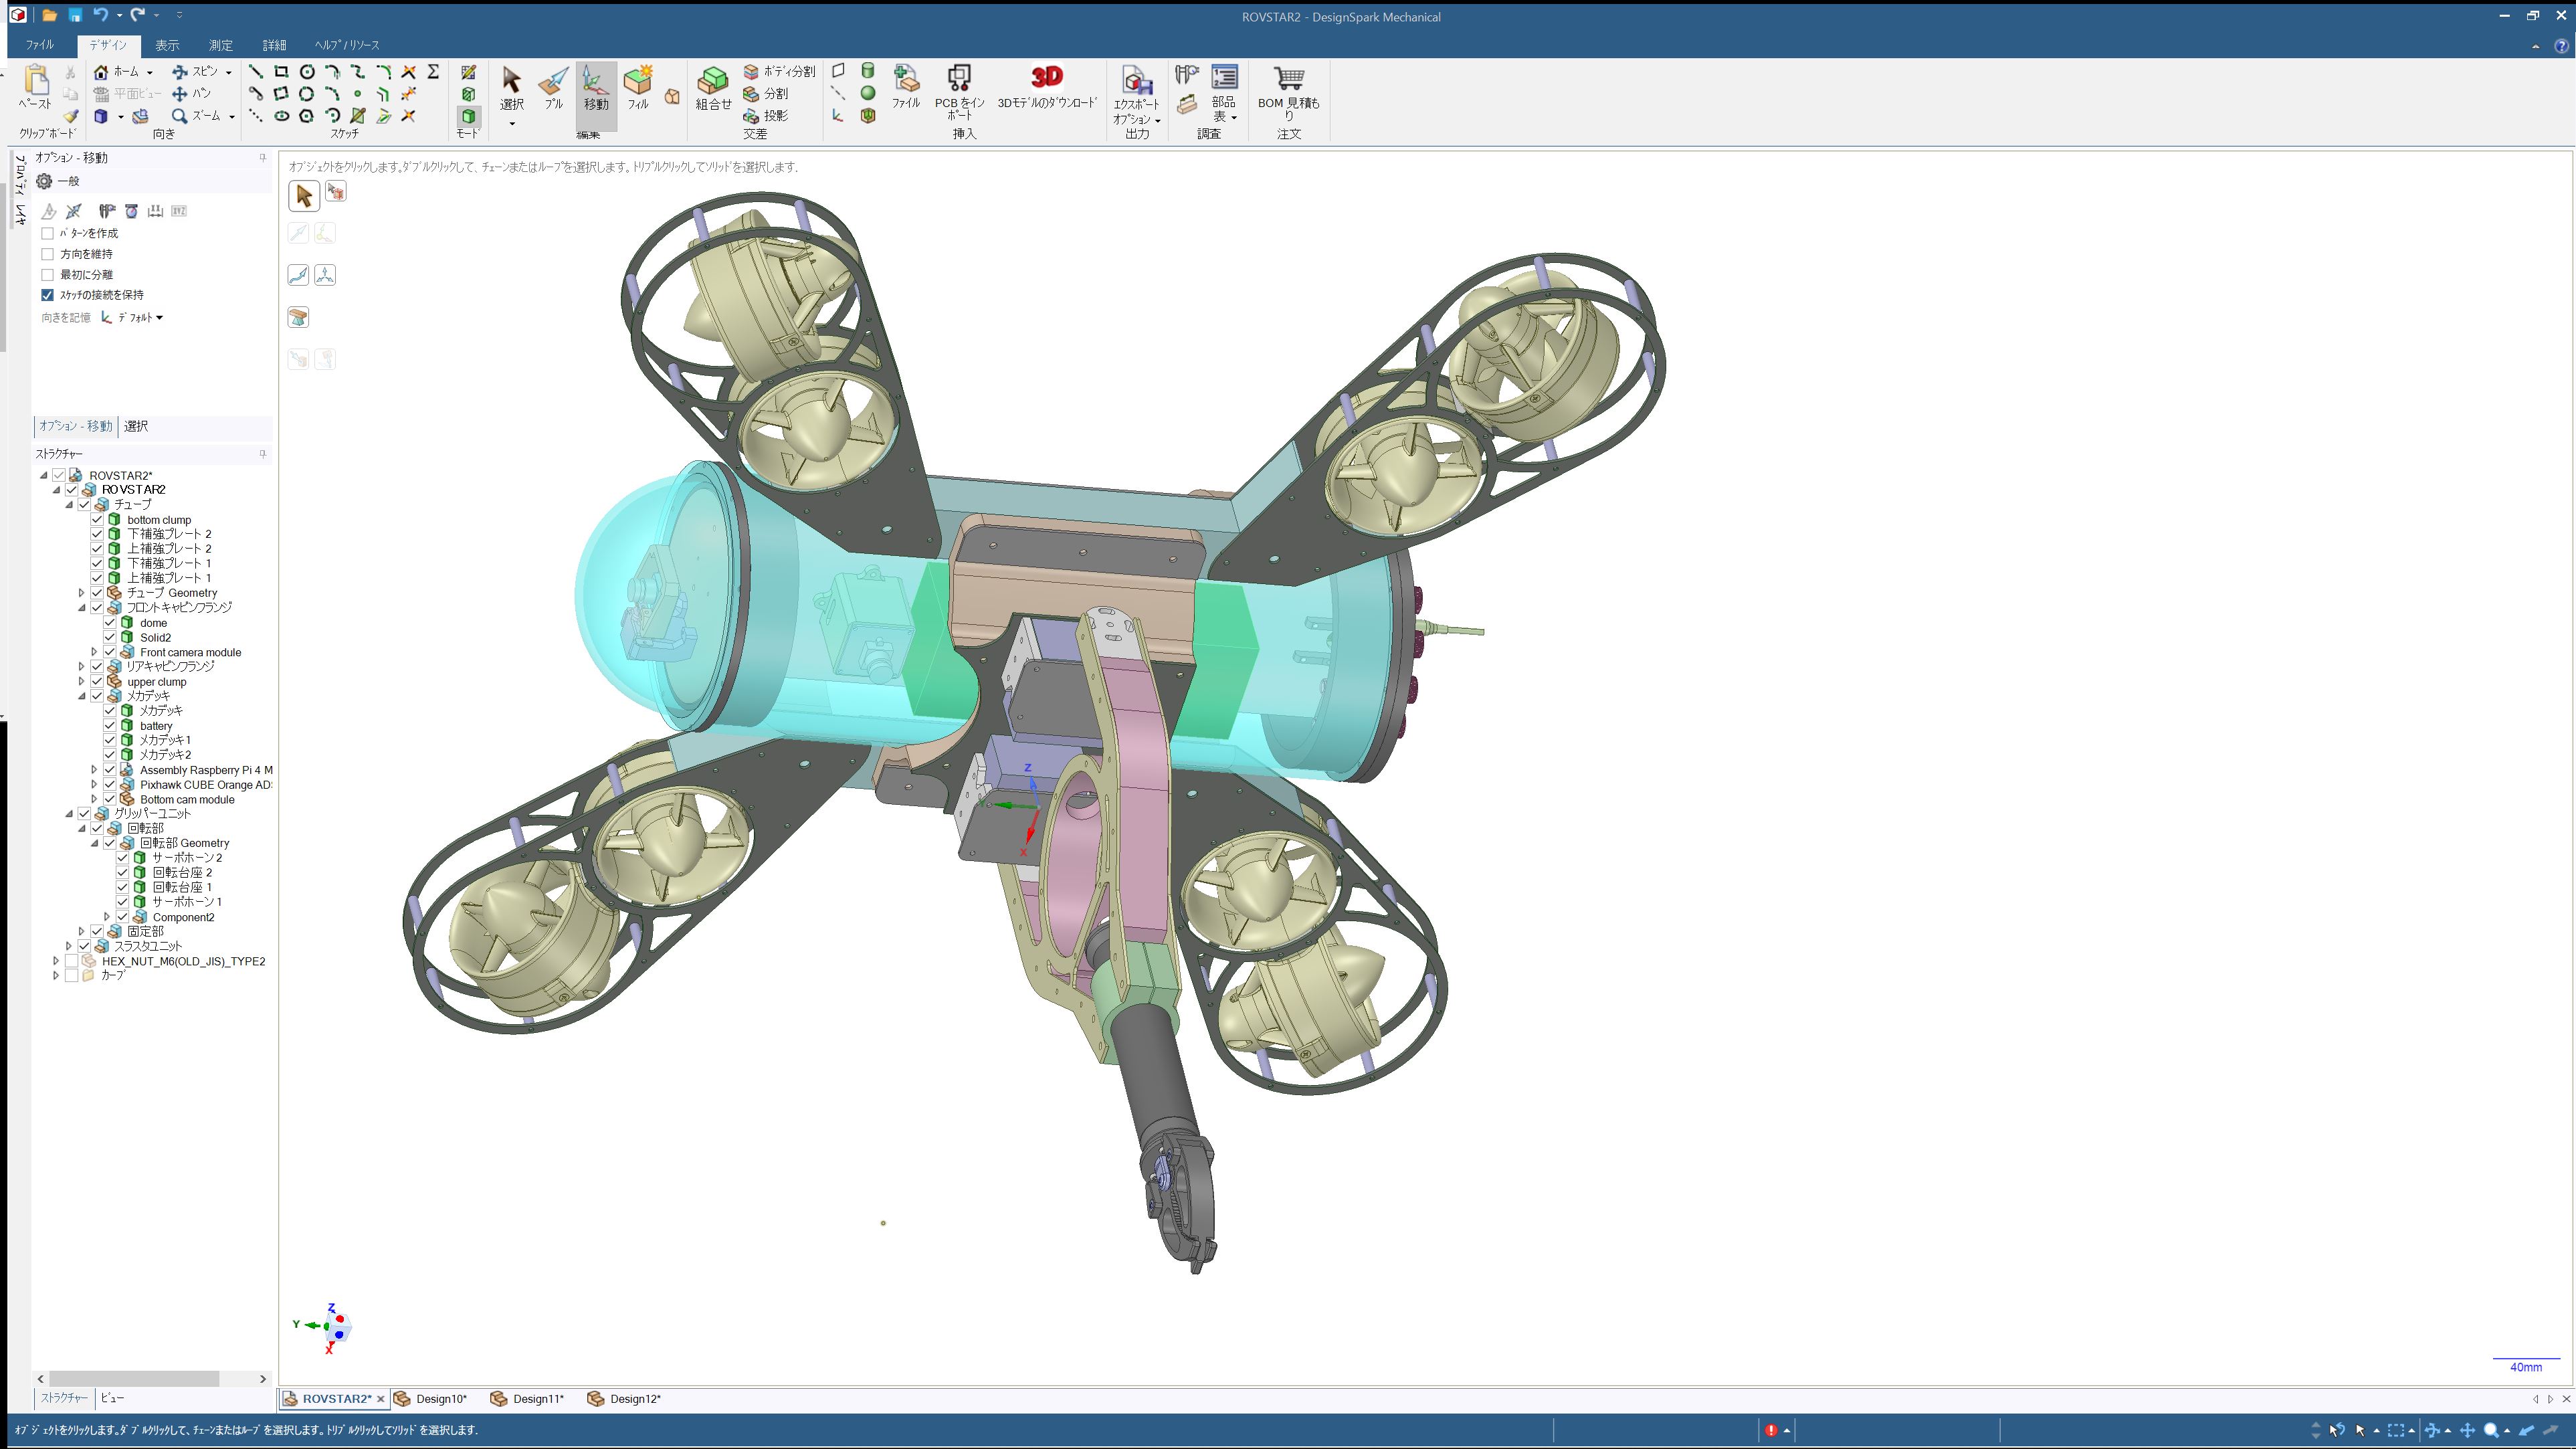Toggle visibility of bottom clump

97,519
